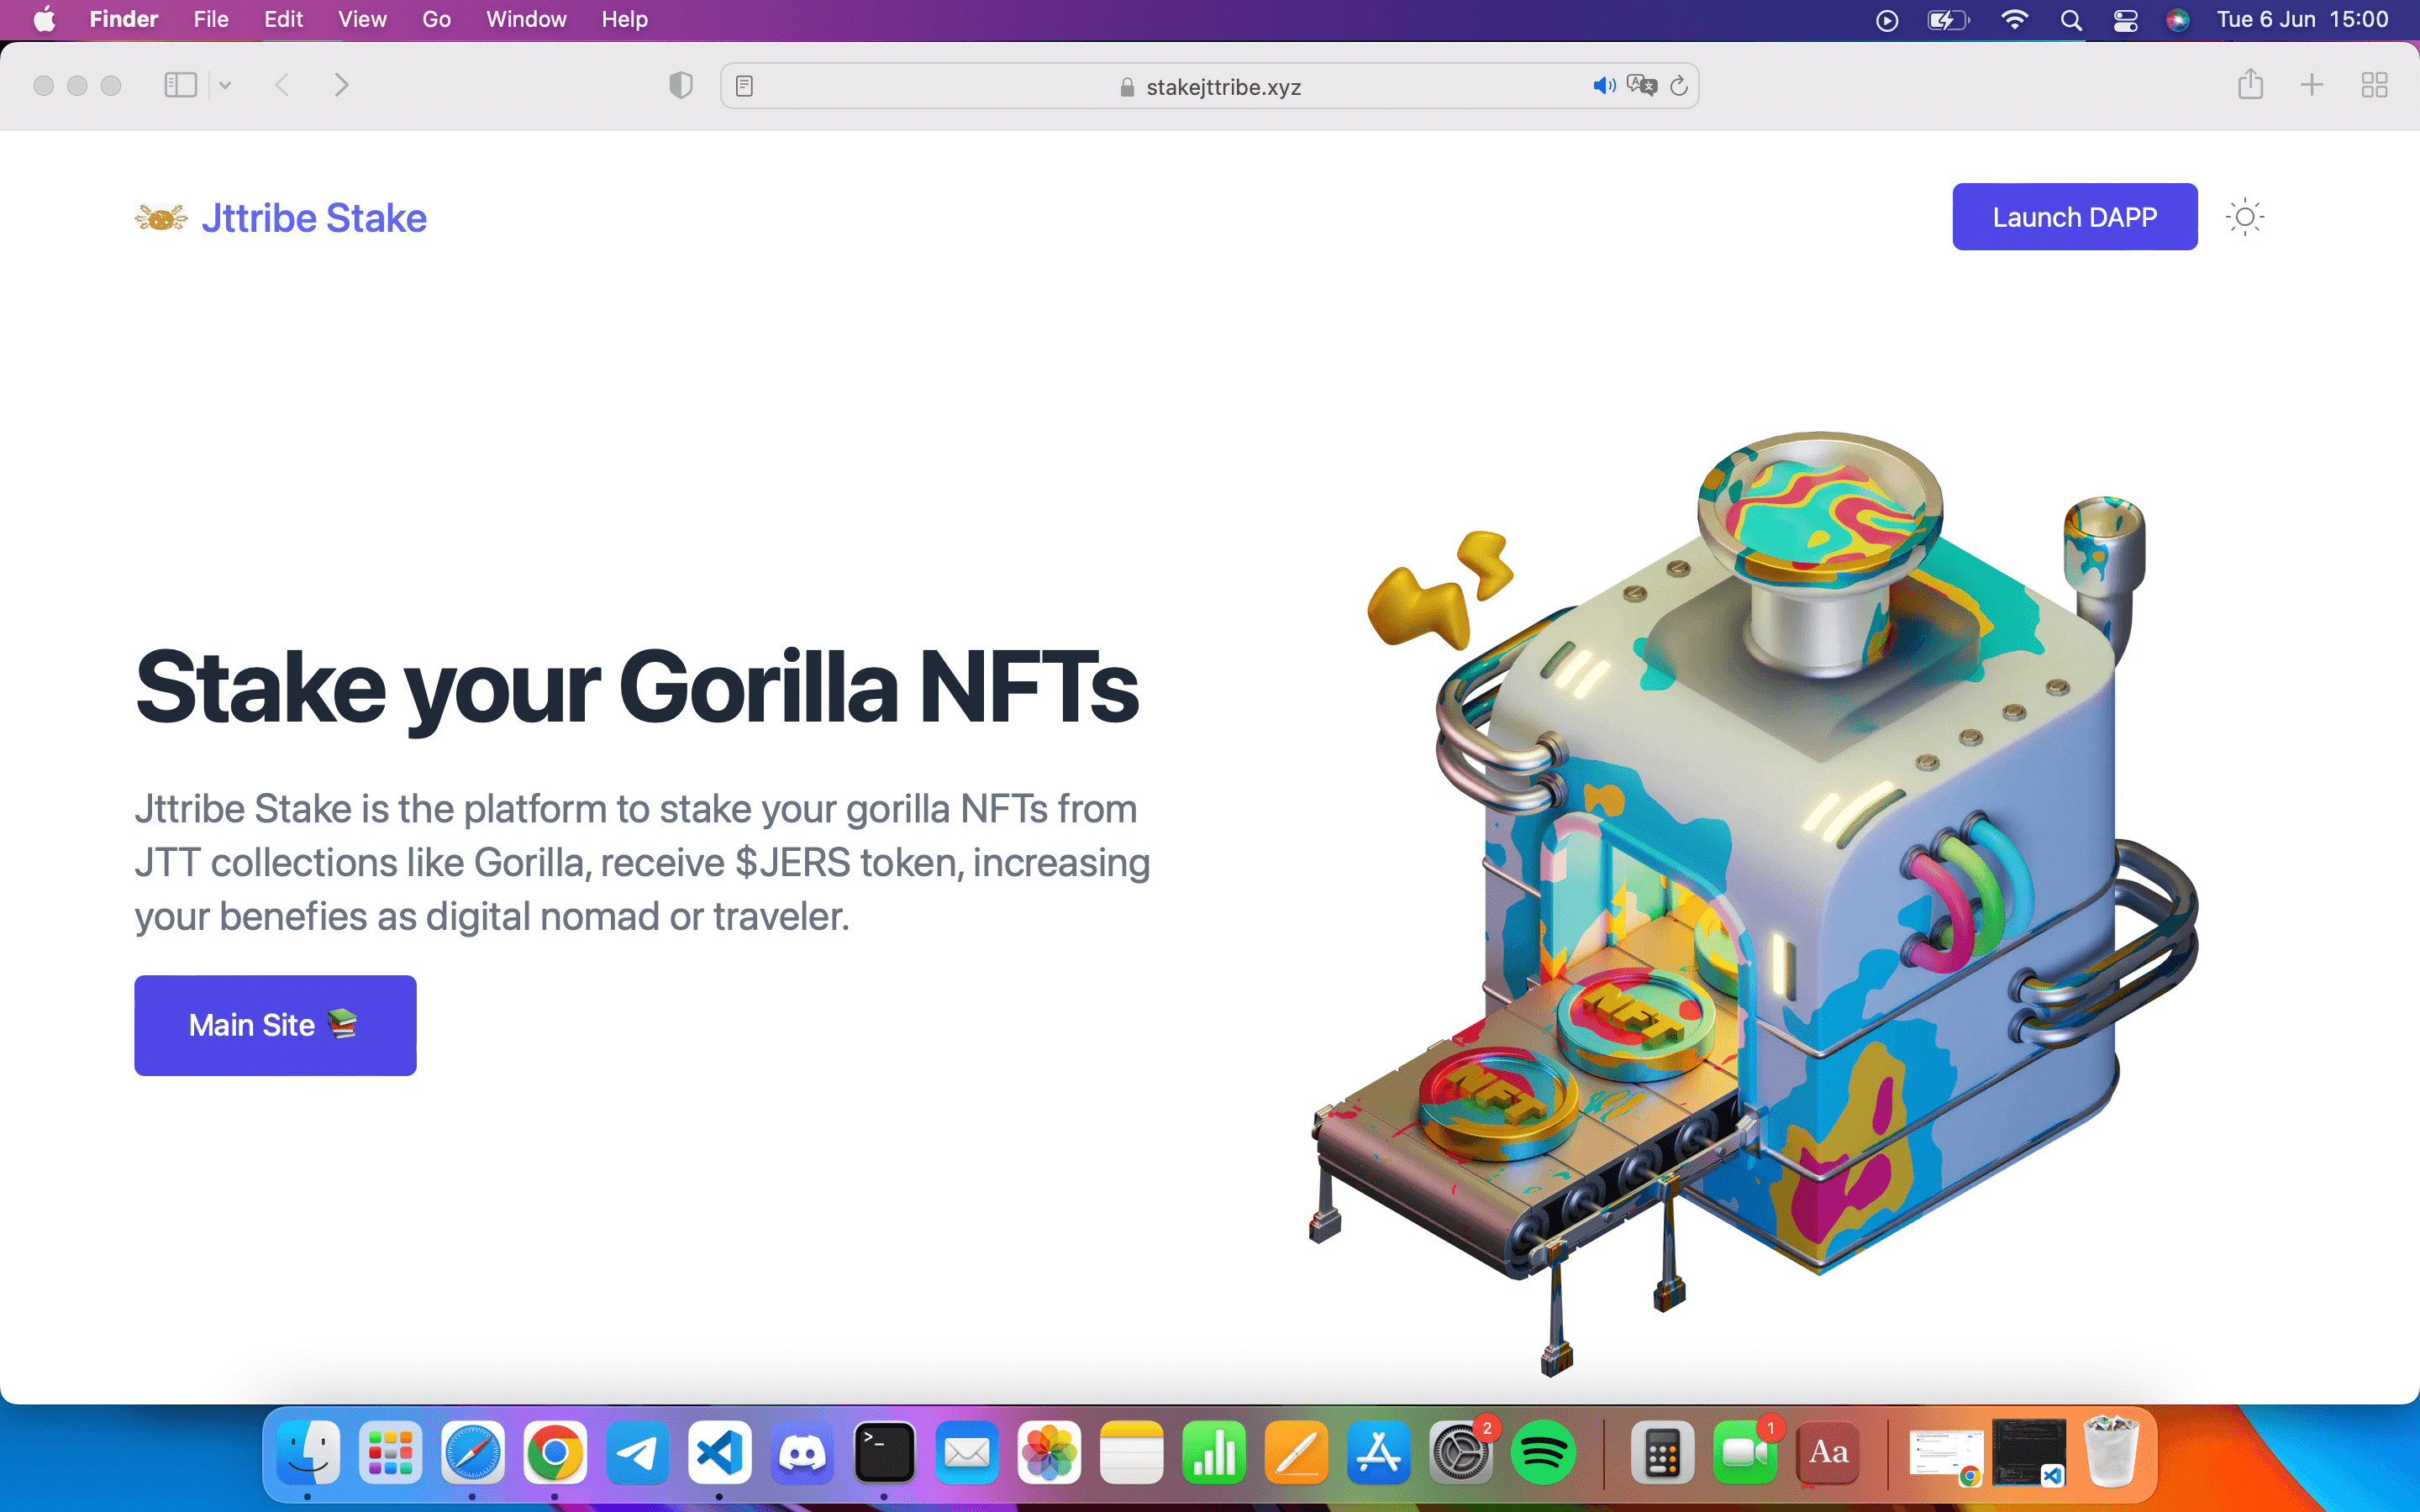Open Google Chrome from the Dock

(554, 1452)
